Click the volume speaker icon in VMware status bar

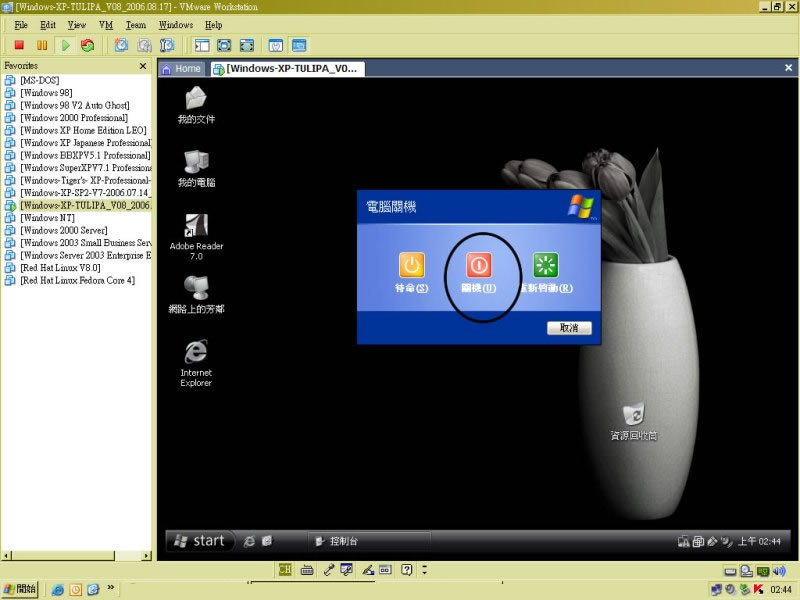[779, 571]
